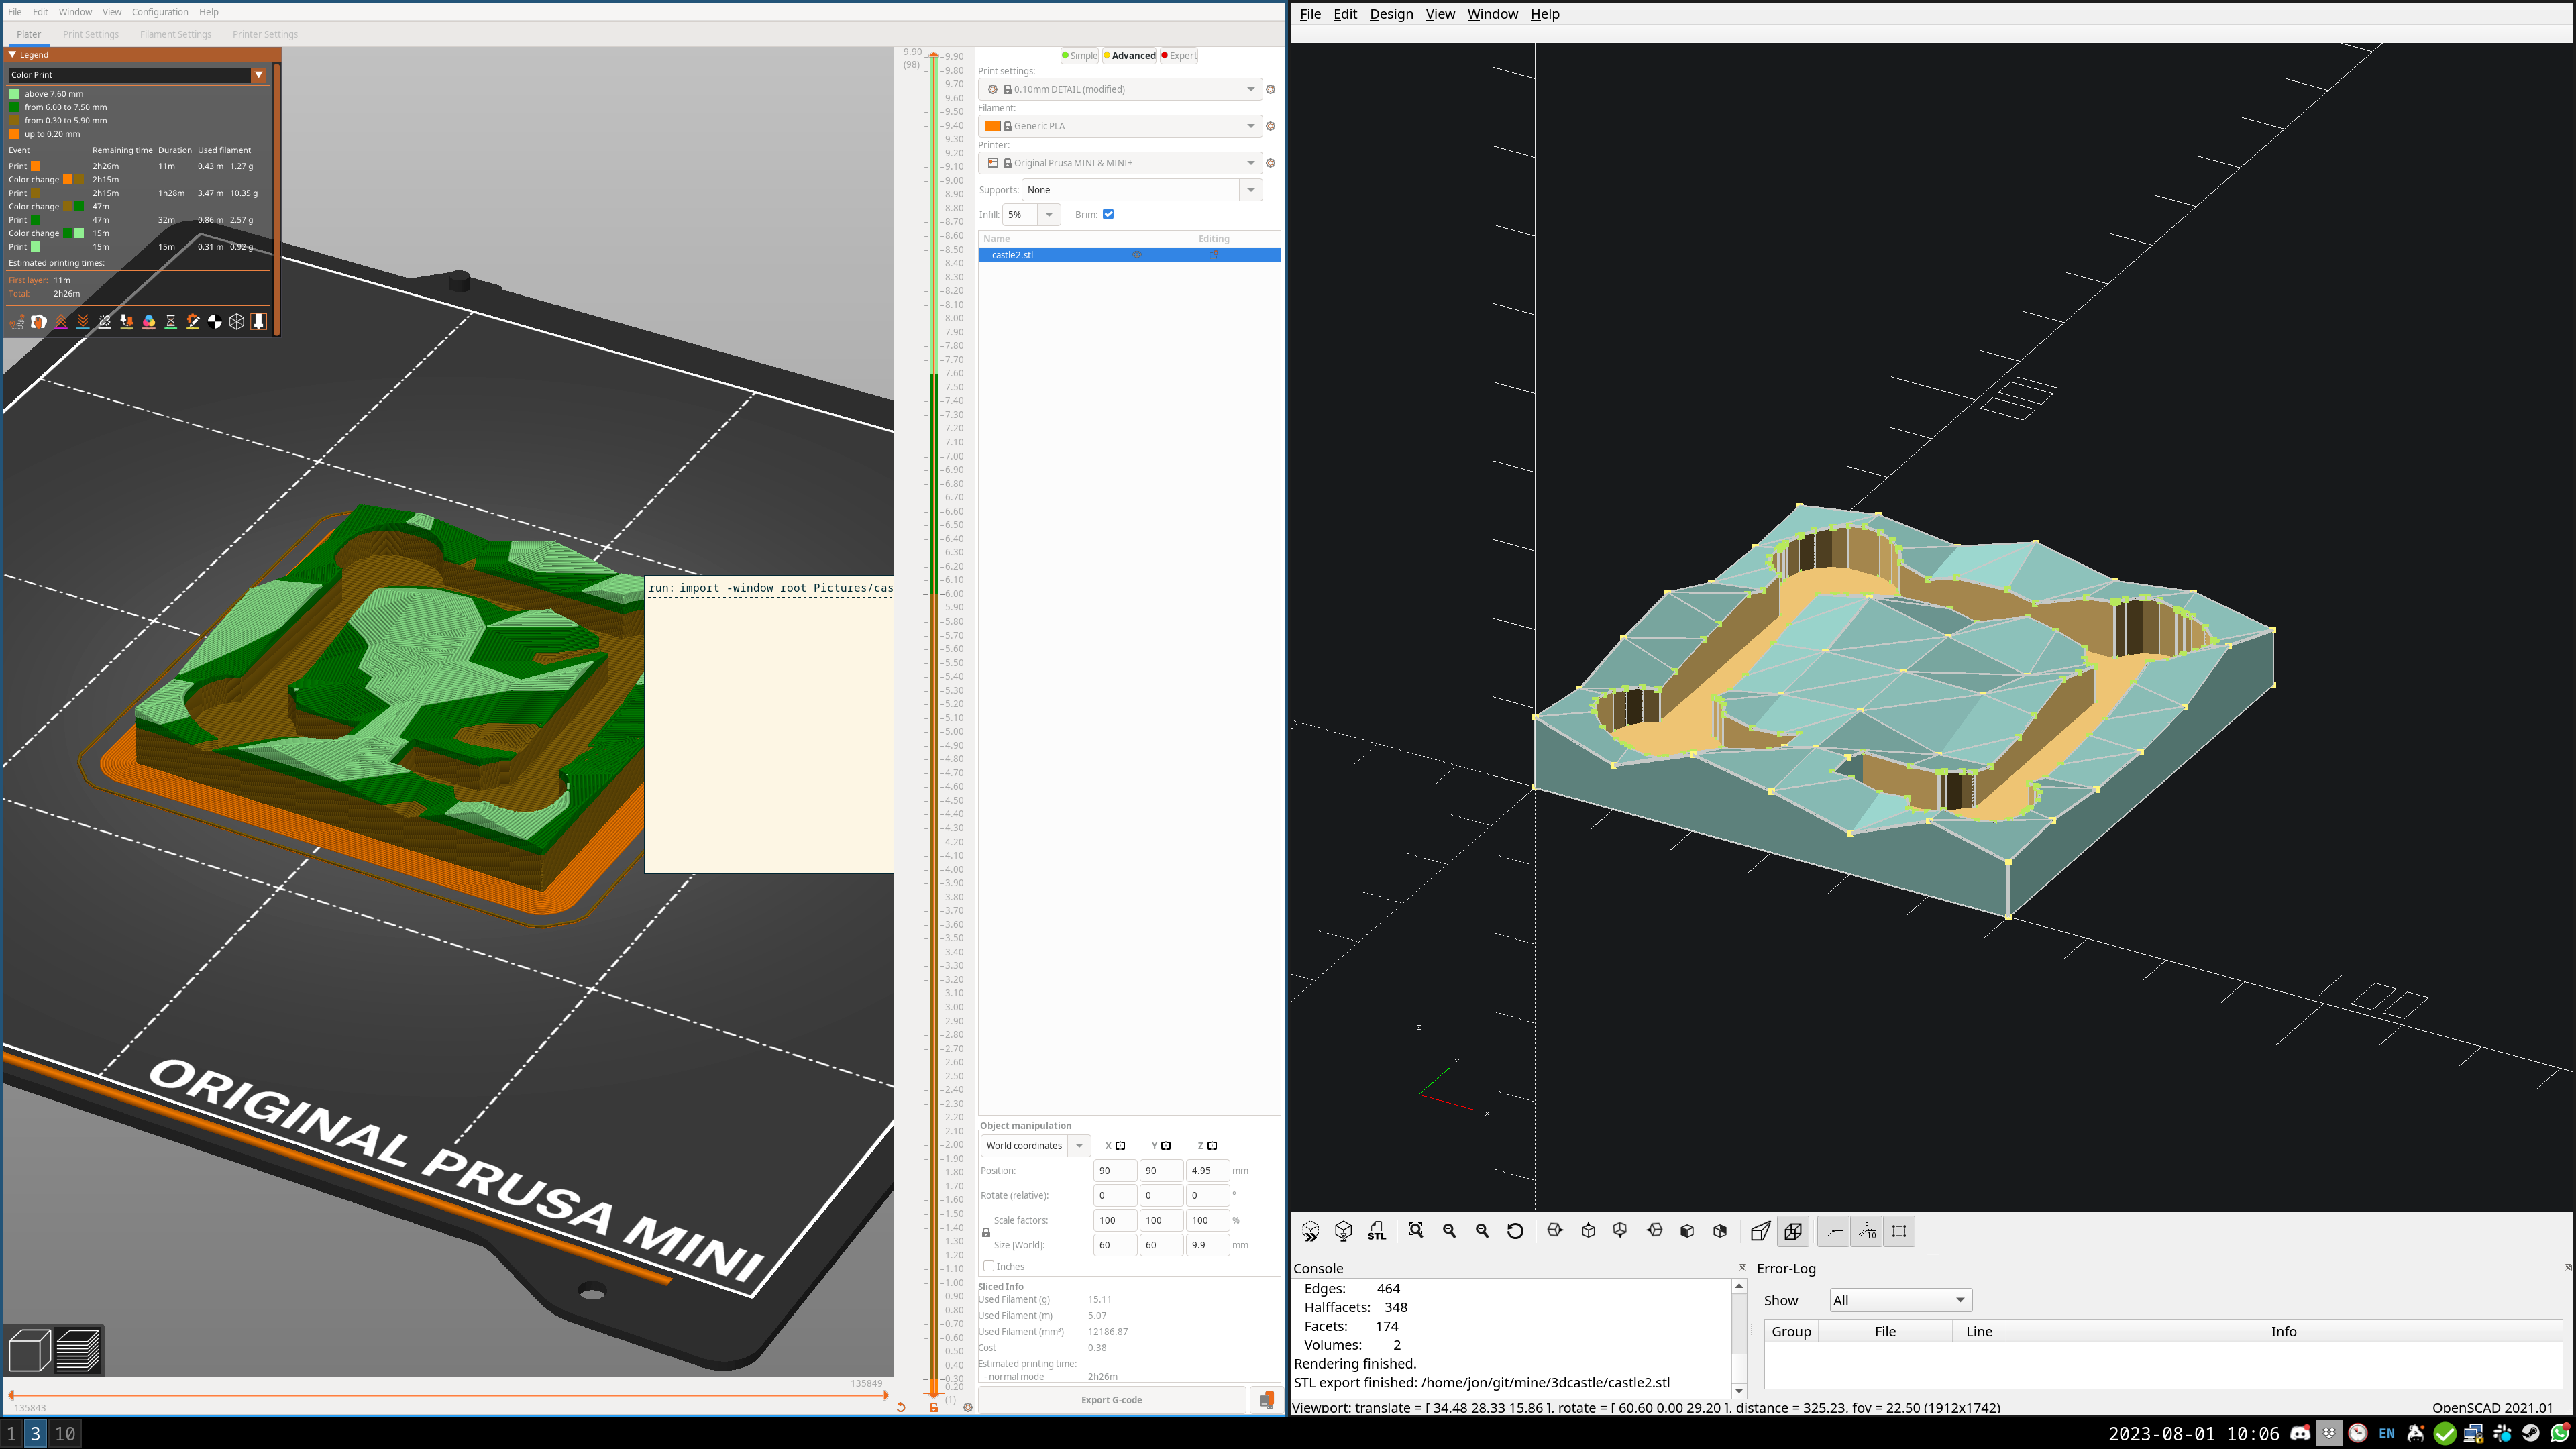
Task: Toggle Color changes icon with colored circles
Action: coord(149,322)
